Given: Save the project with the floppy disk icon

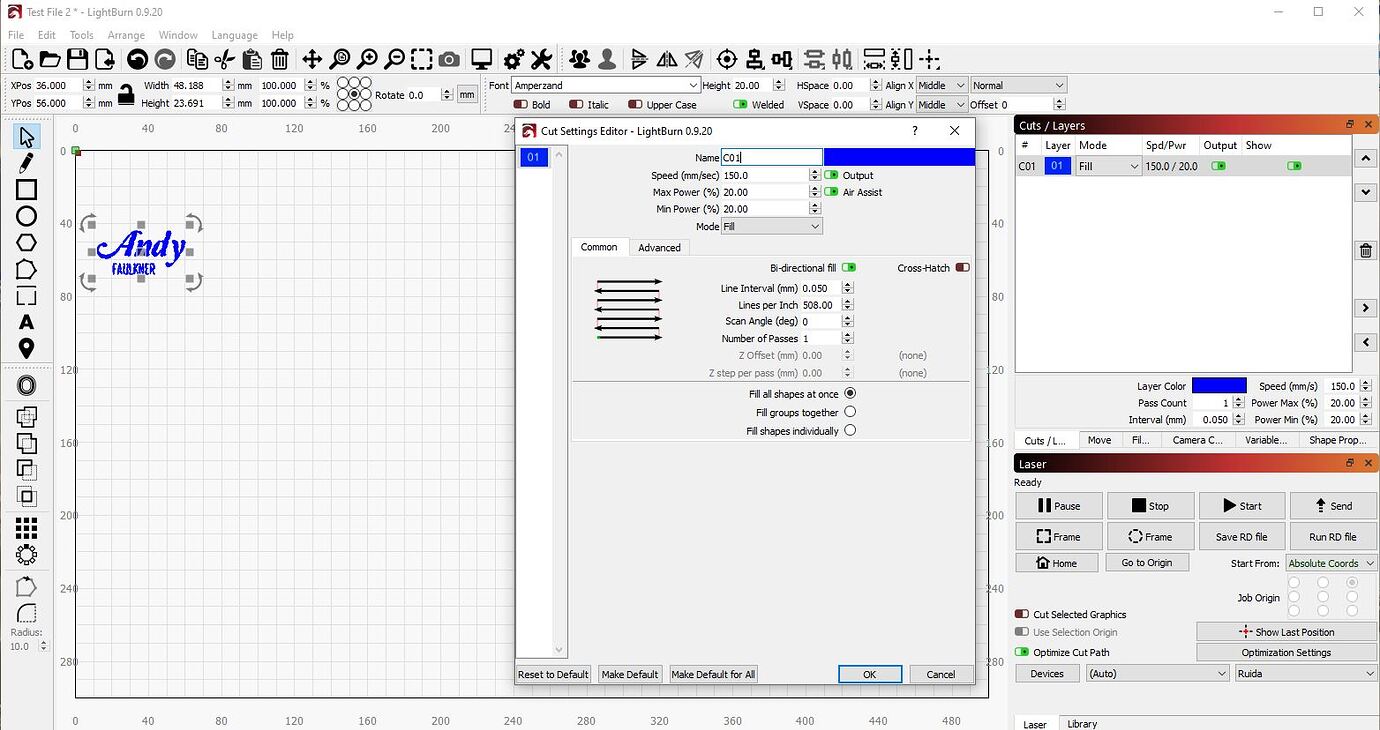Looking at the screenshot, I should (x=77, y=59).
